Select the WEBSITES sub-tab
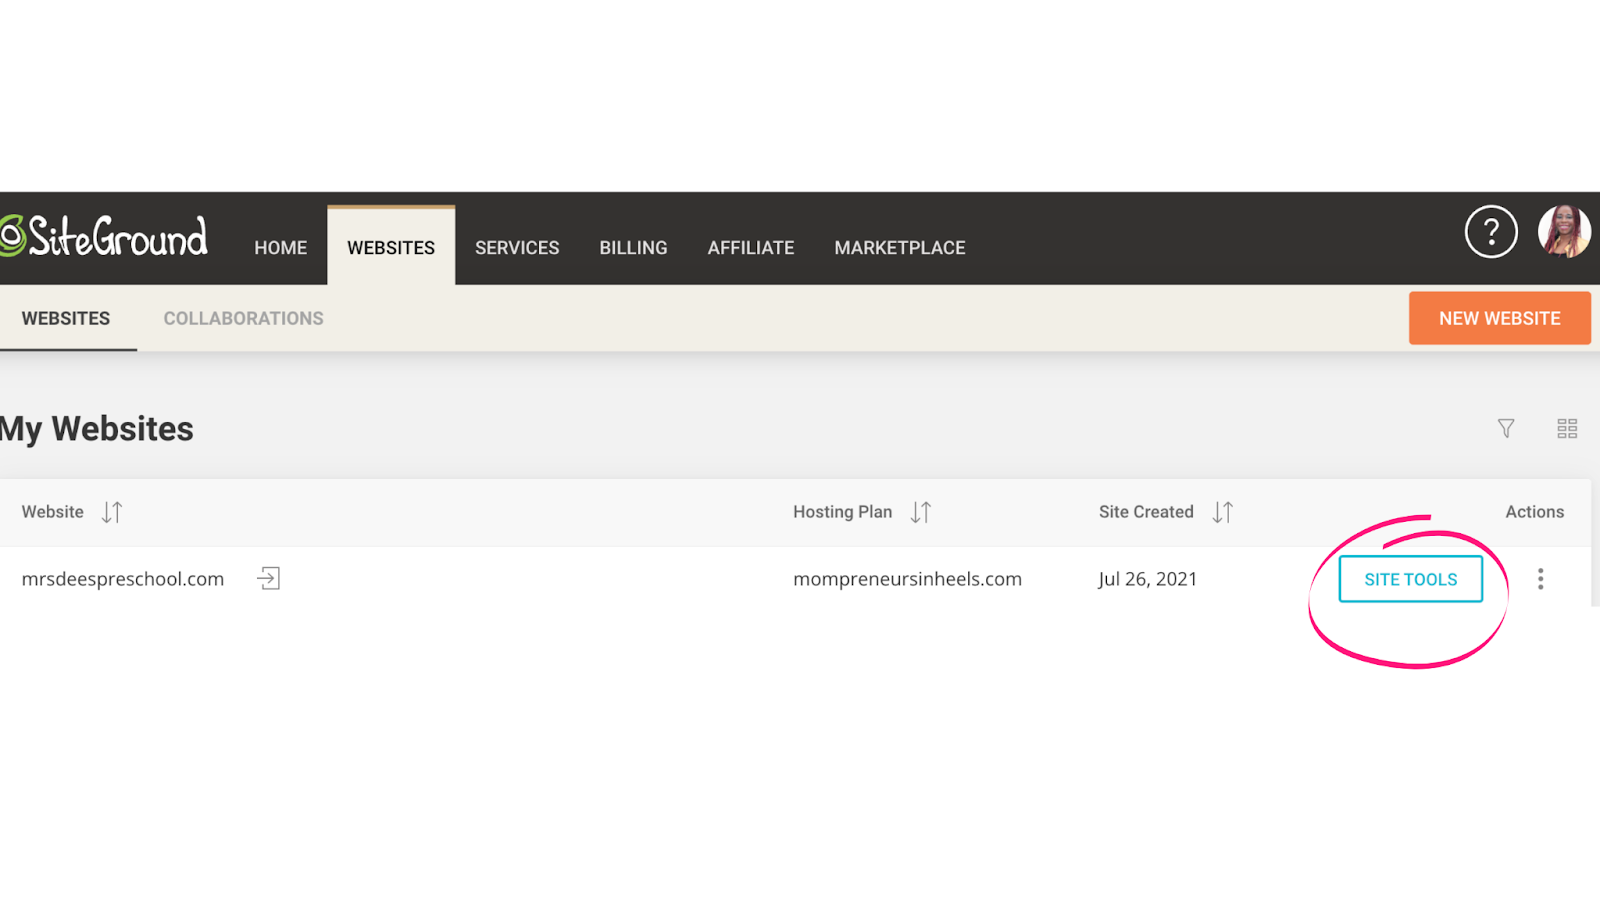1600x908 pixels. click(66, 319)
